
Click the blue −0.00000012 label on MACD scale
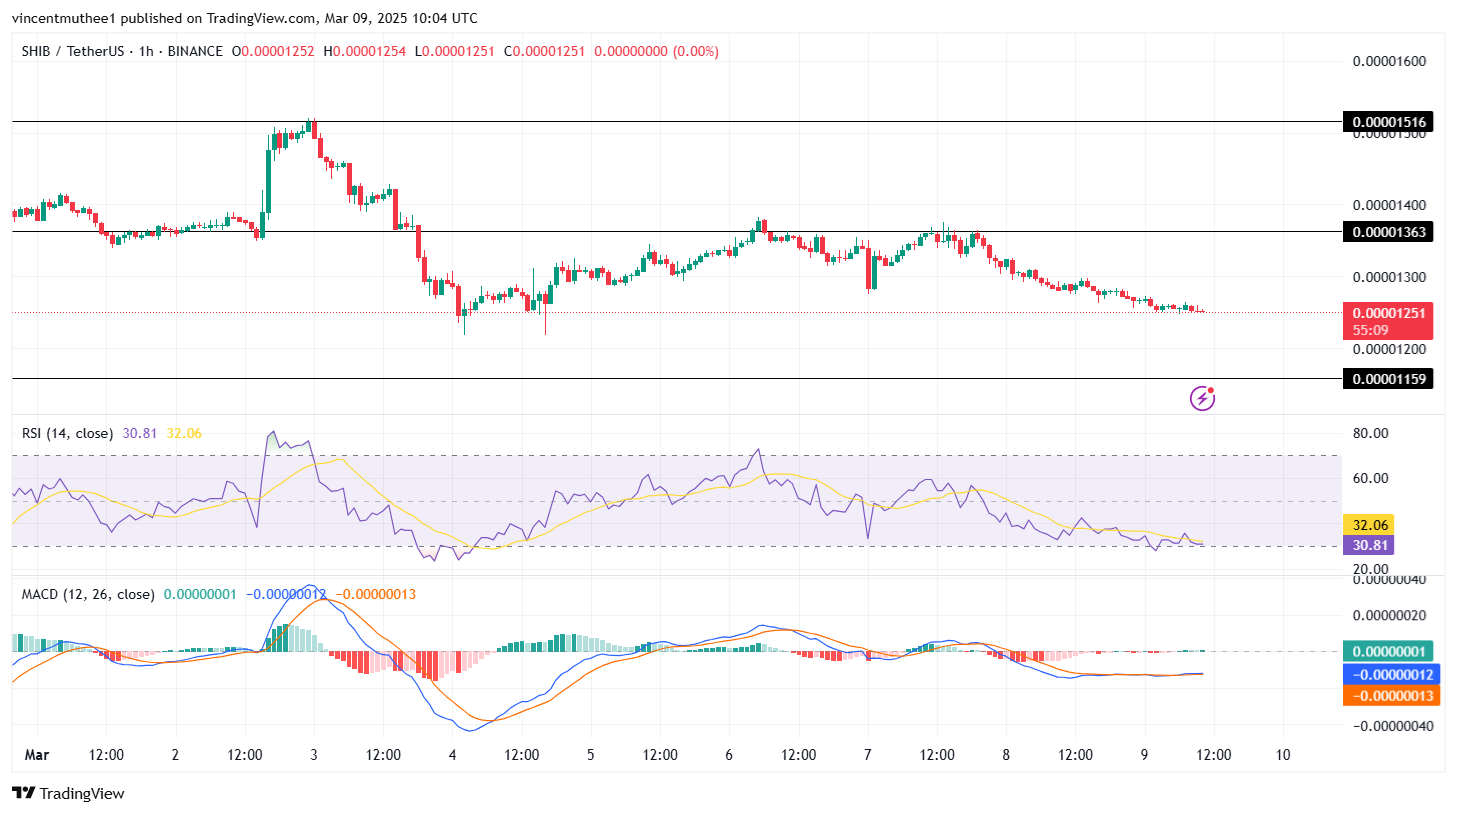(x=1392, y=675)
